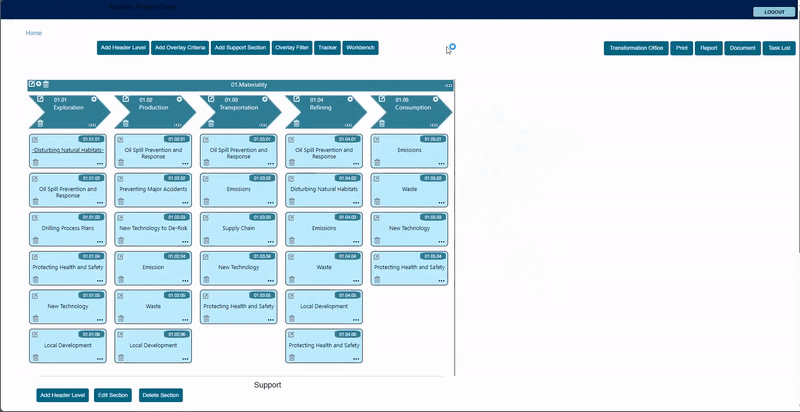The width and height of the screenshot is (800, 412).
Task: Open more menu on card 01.02.04 Emission
Action: (x=185, y=281)
